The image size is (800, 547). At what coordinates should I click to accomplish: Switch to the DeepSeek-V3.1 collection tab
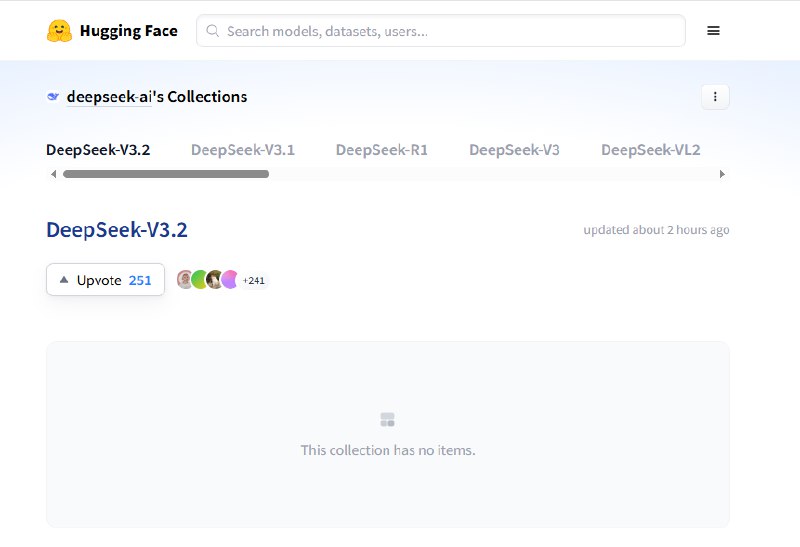(243, 150)
